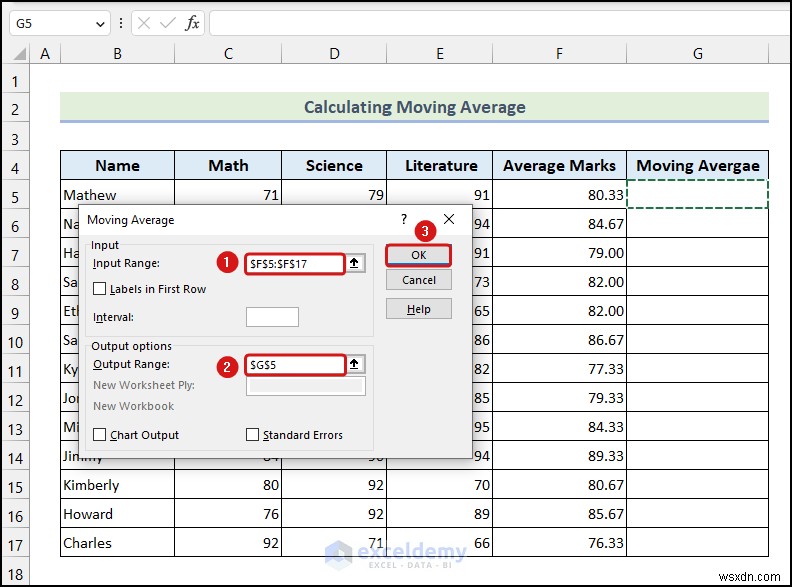Select column F header
Image resolution: width=792 pixels, height=587 pixels.
(x=560, y=54)
